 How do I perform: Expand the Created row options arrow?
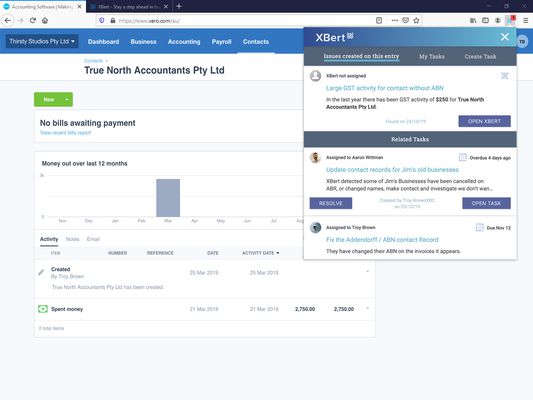click(x=367, y=272)
